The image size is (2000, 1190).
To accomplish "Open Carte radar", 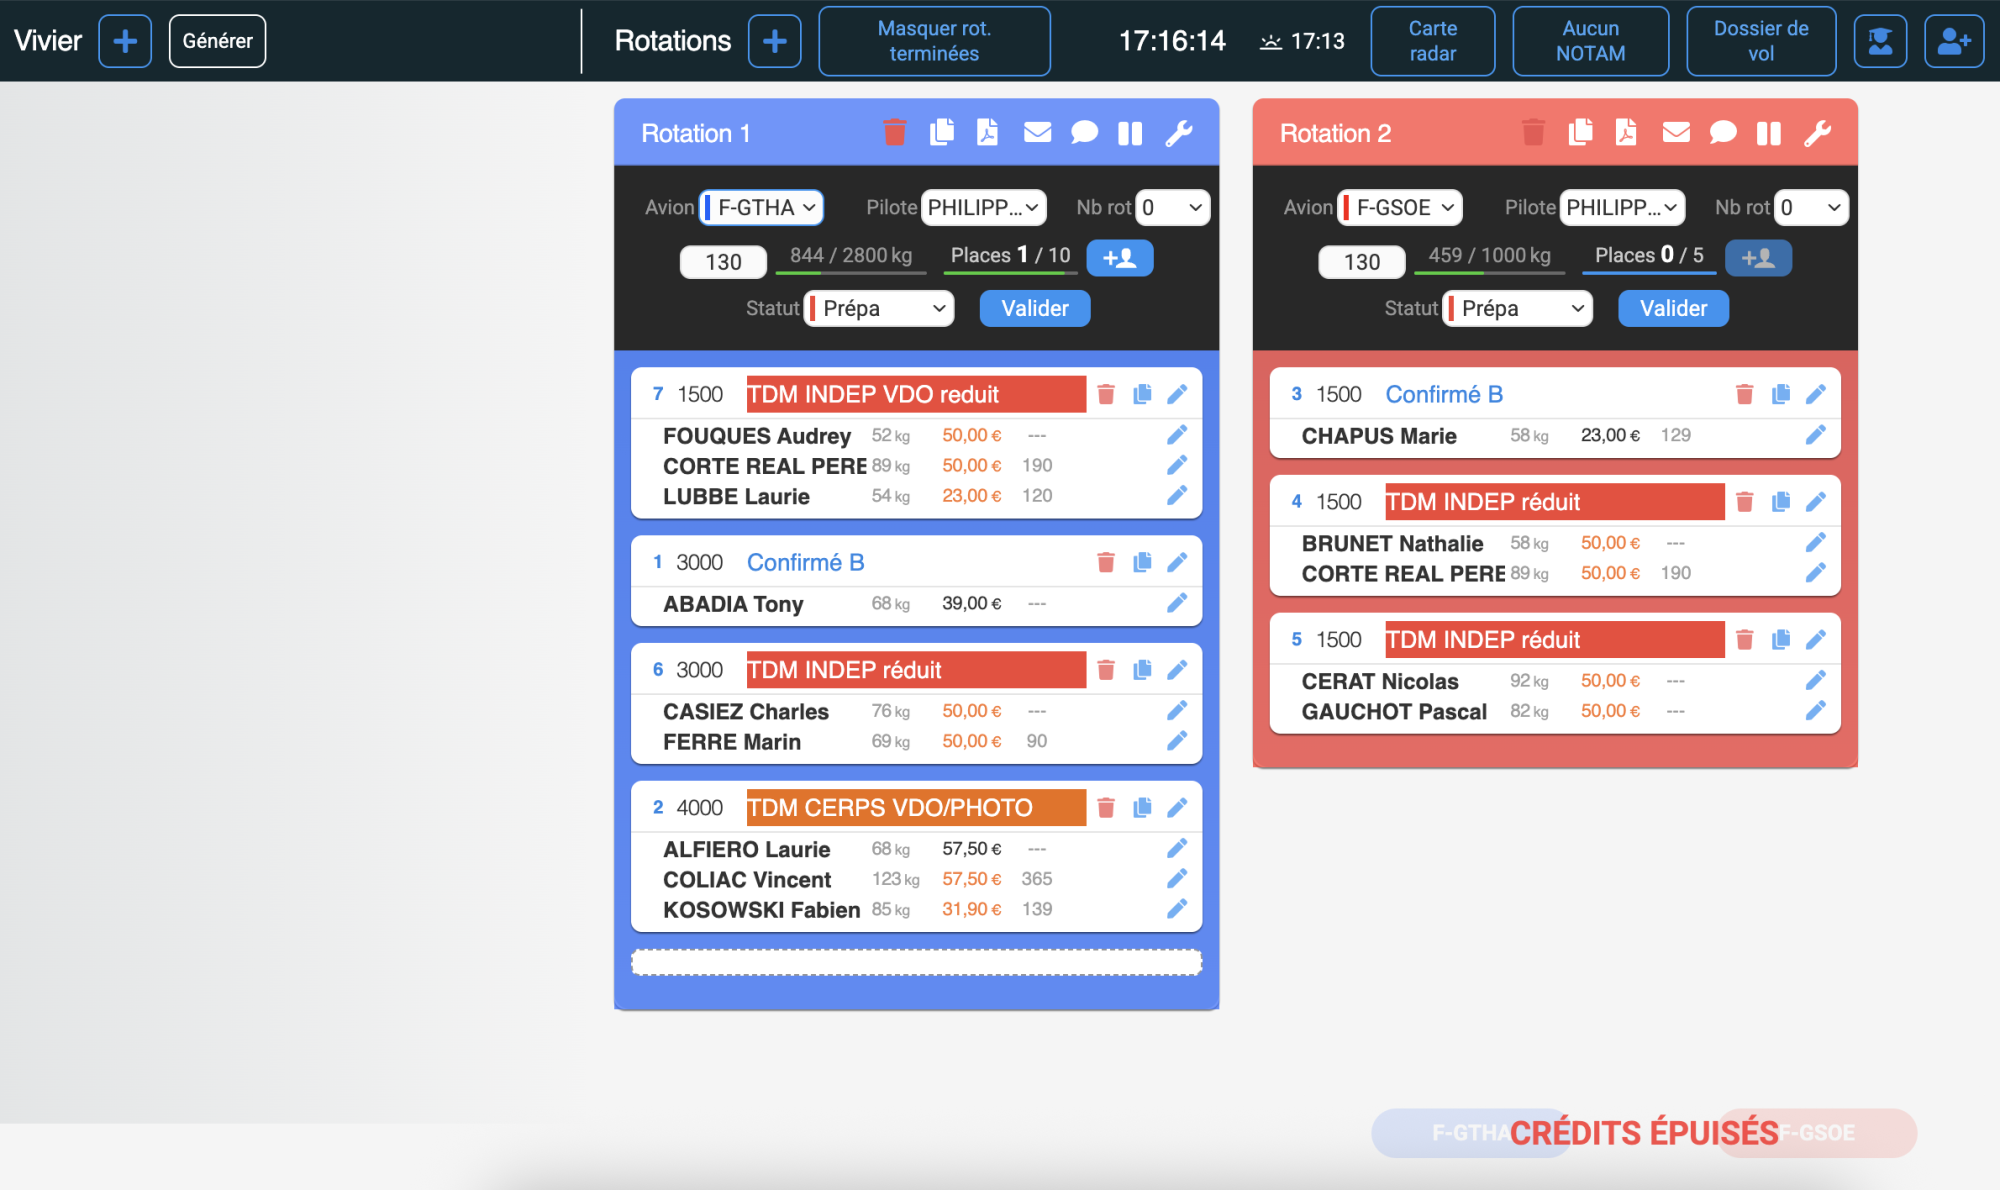I will 1432,41.
